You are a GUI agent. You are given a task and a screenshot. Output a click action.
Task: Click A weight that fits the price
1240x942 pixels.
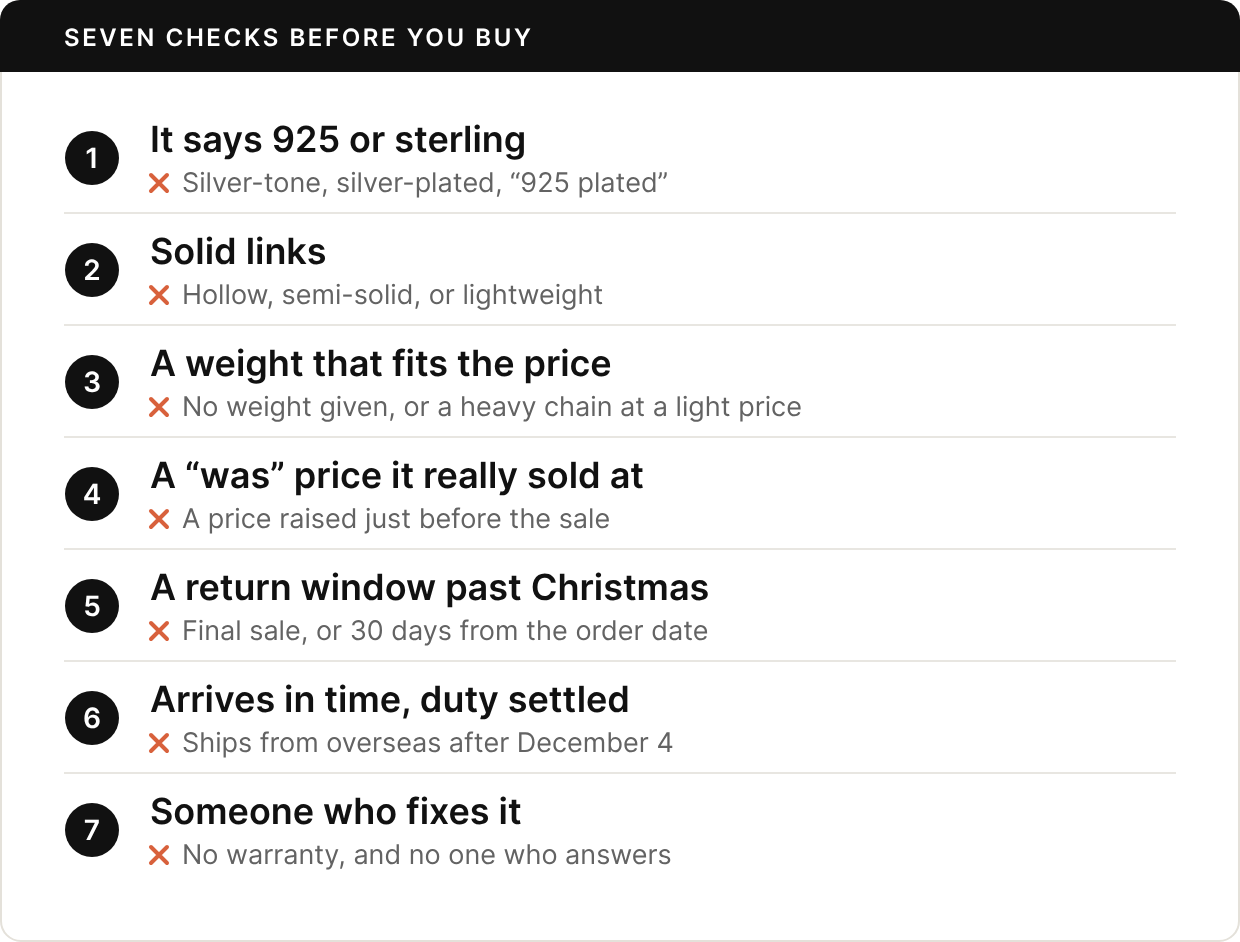(x=381, y=364)
